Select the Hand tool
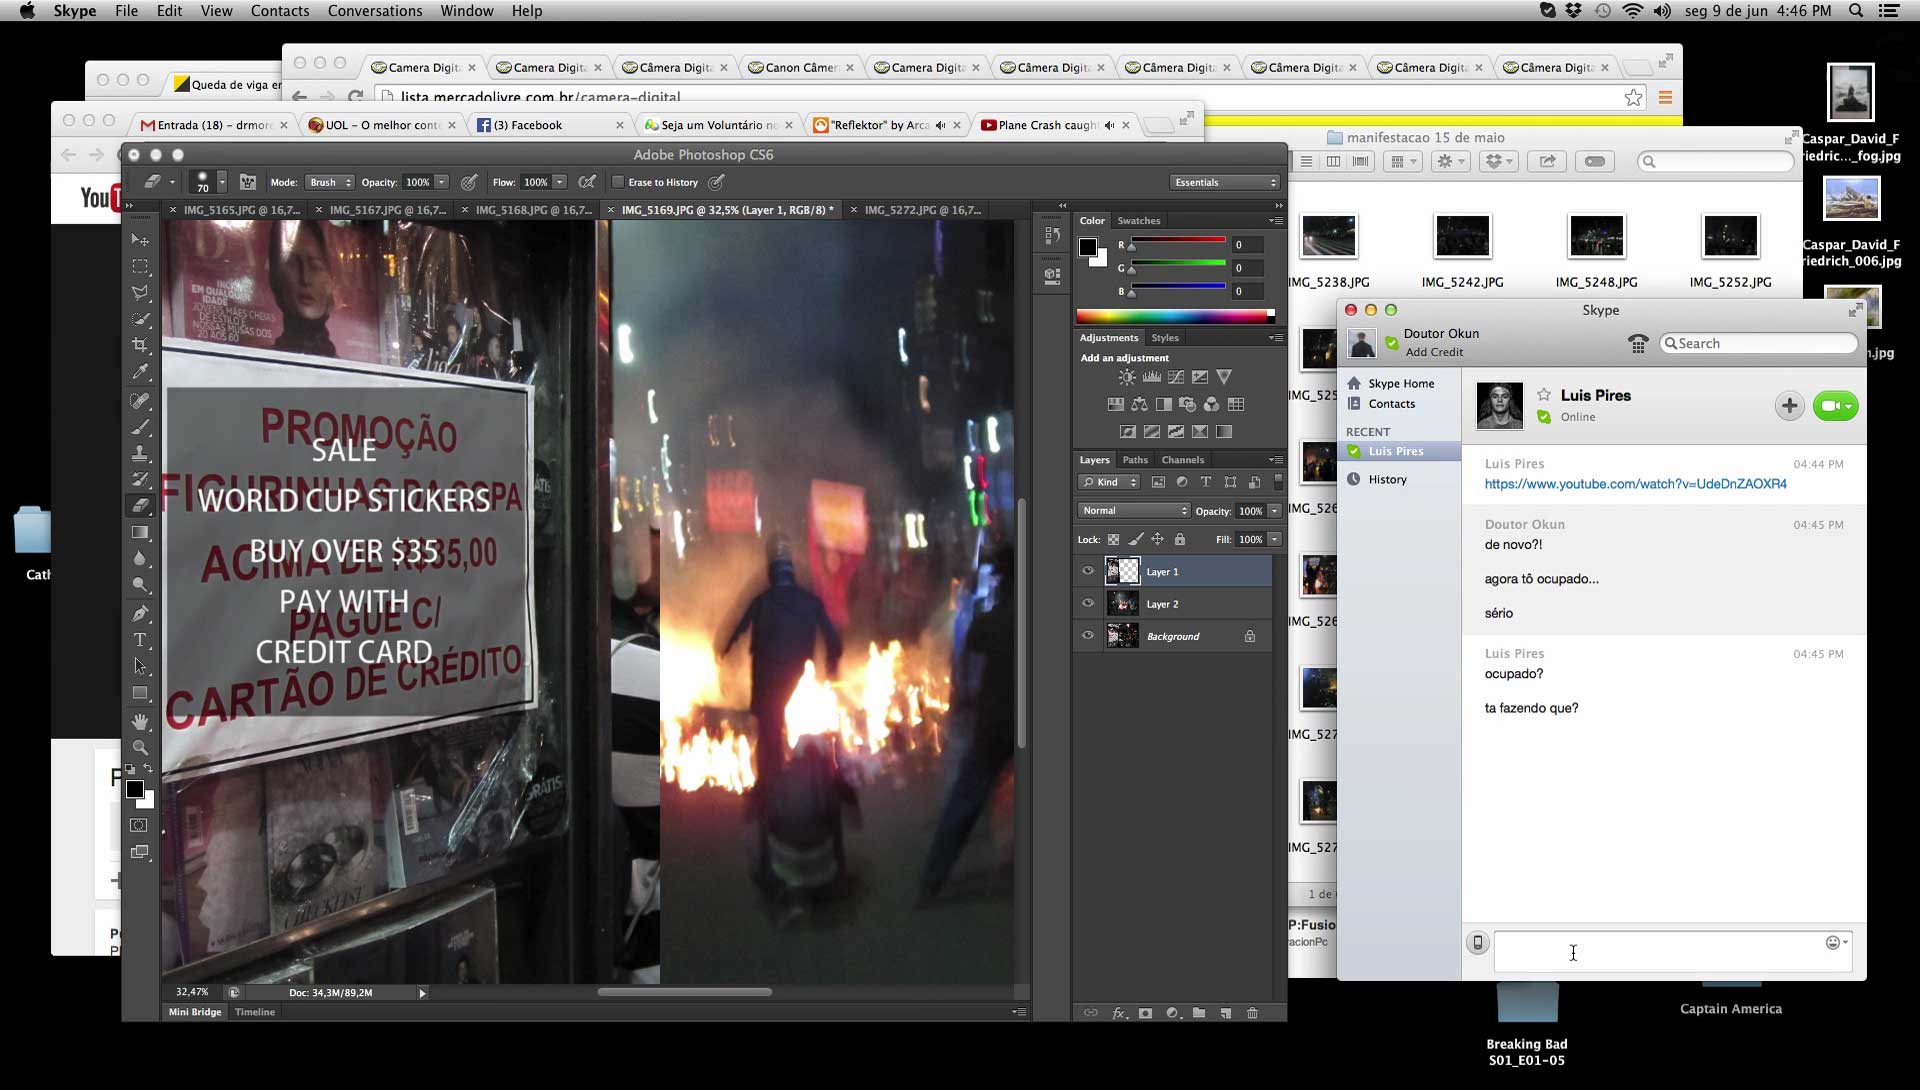The width and height of the screenshot is (1920, 1090). point(140,721)
